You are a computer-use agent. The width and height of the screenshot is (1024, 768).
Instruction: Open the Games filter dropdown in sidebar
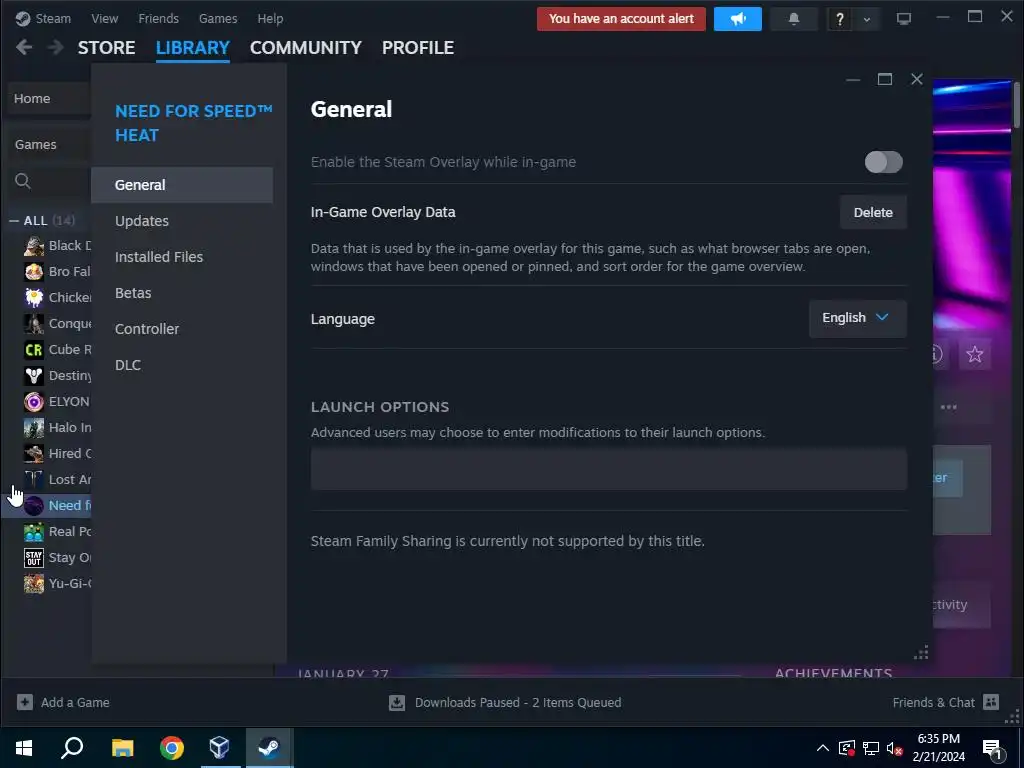(x=49, y=144)
